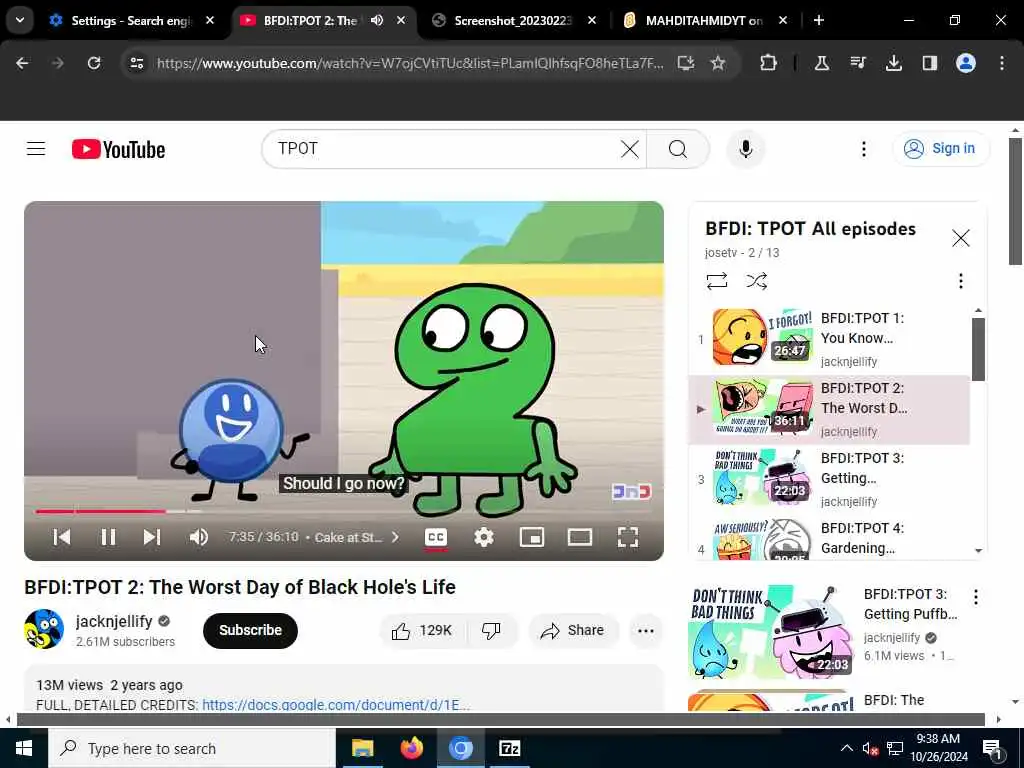Image resolution: width=1024 pixels, height=768 pixels.
Task: Open options for recommended BFDI:TPOT 3 video
Action: point(975,596)
